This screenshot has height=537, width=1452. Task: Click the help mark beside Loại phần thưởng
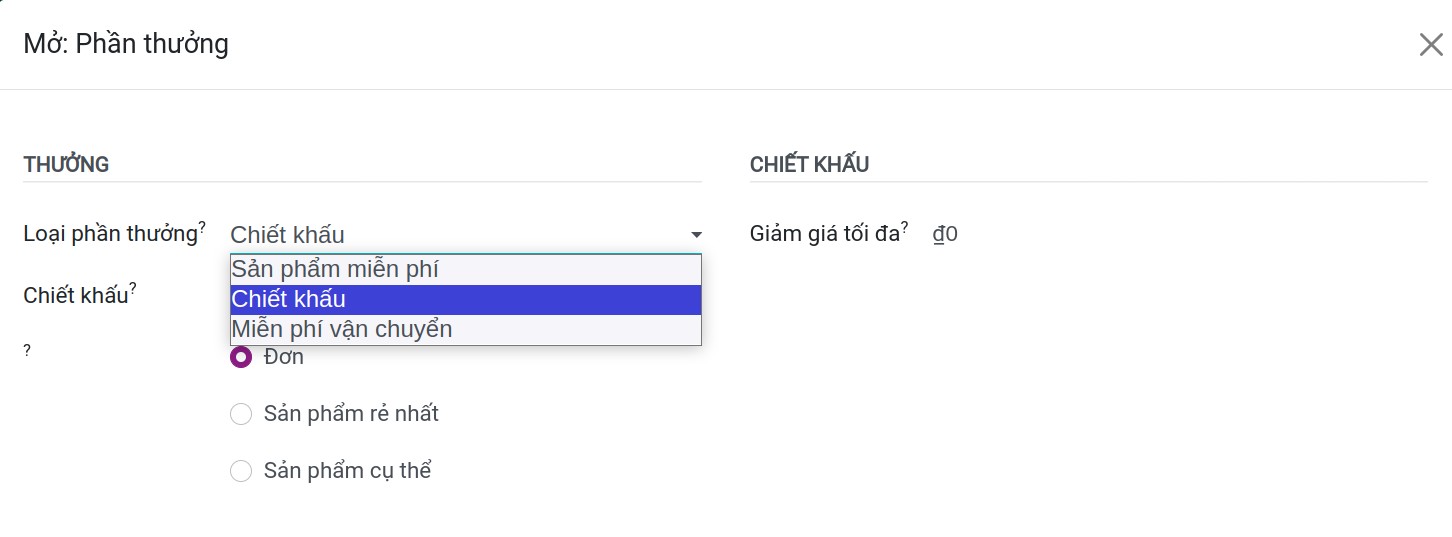202,227
